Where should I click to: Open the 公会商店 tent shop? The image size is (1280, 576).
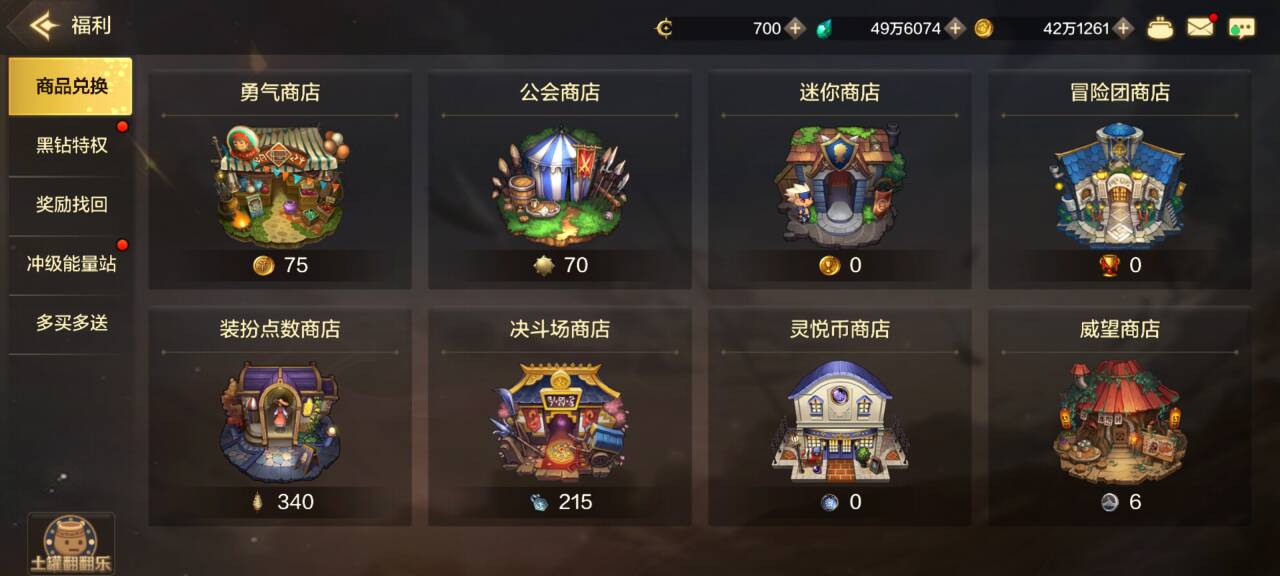[x=560, y=180]
